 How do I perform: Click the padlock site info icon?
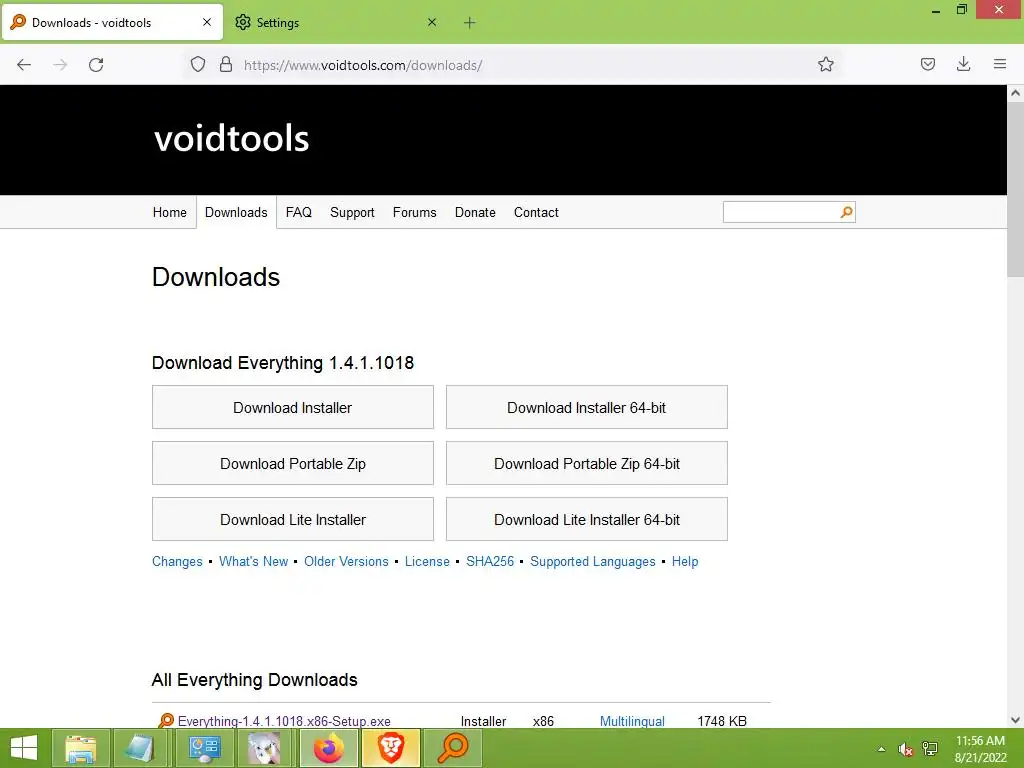coord(226,64)
